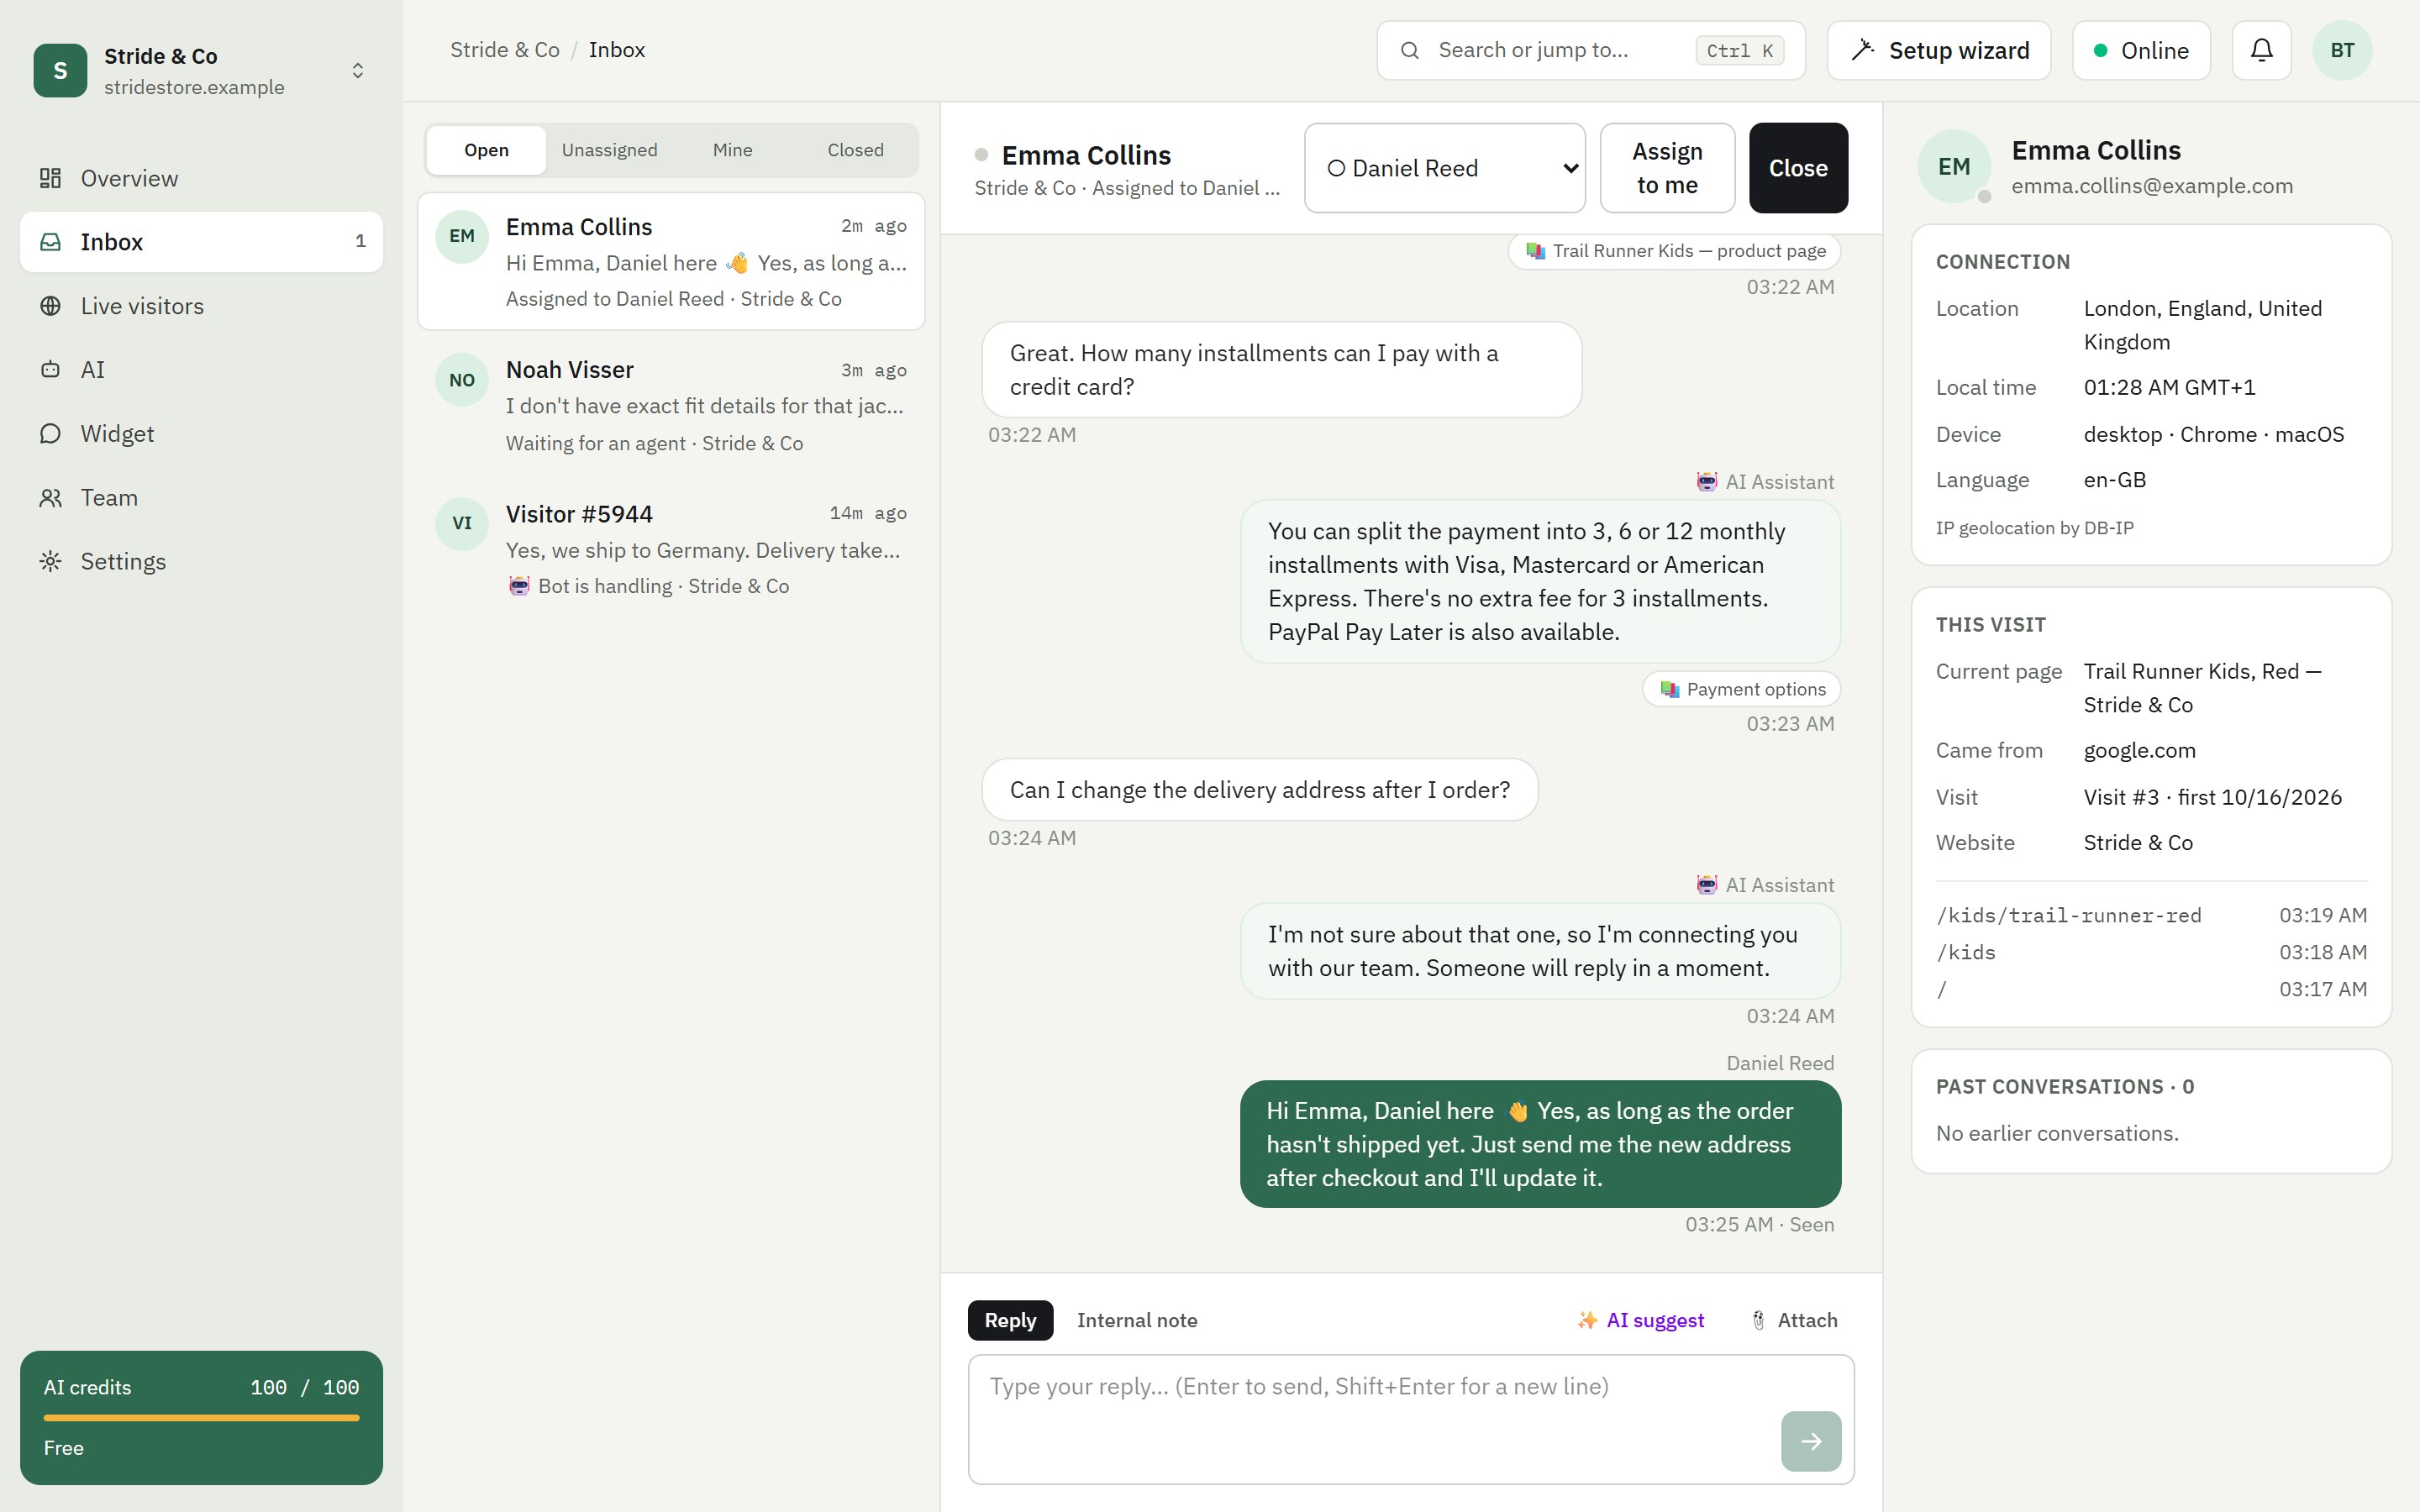Expand the workspace switcher chevron
This screenshot has height=1512, width=2420.
(358, 70)
